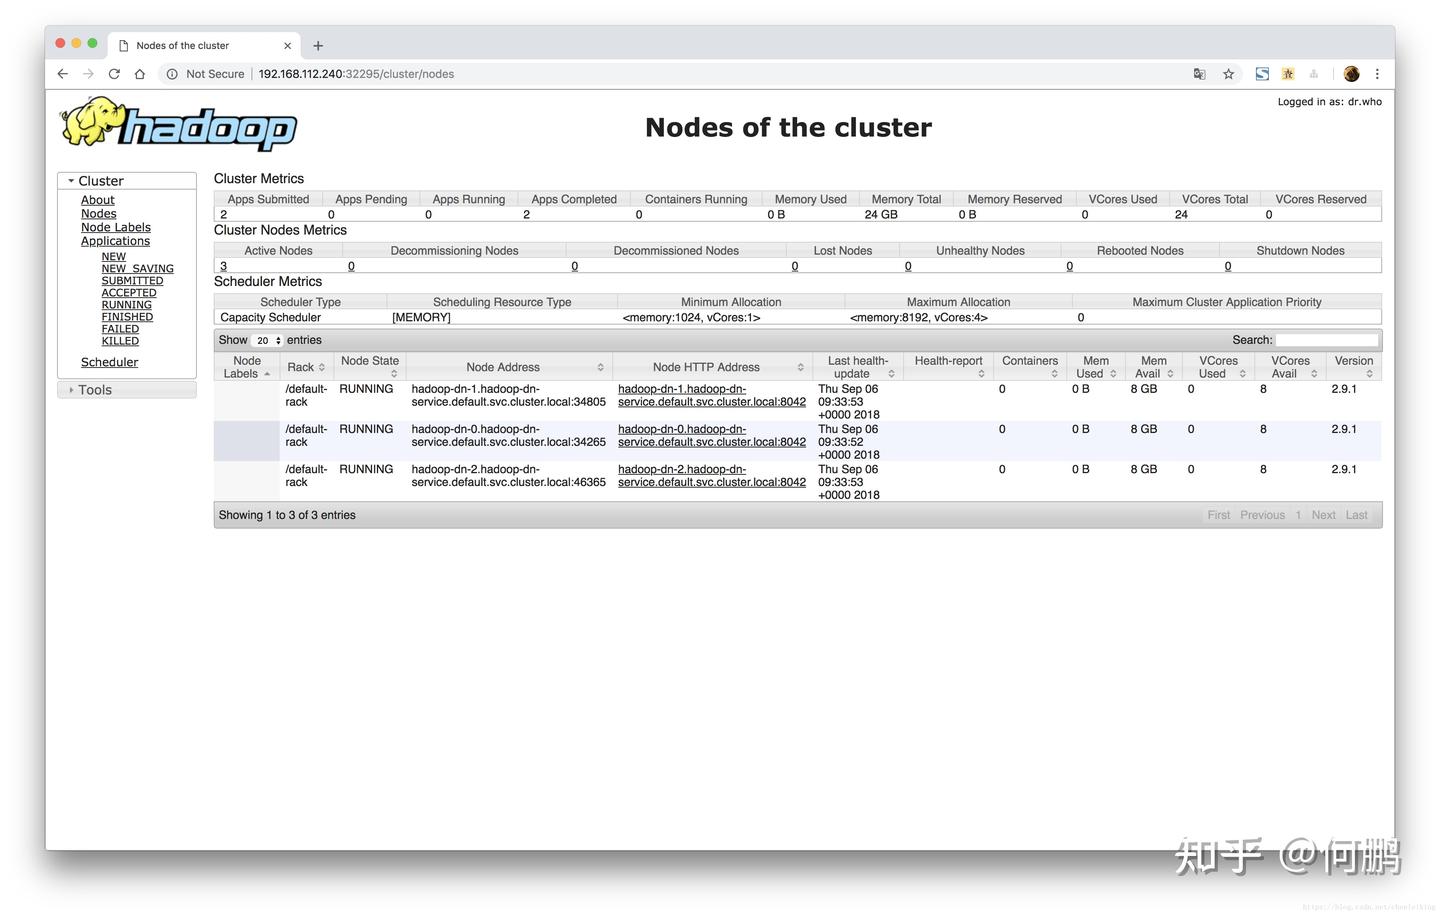The height and width of the screenshot is (915, 1440).
Task: Open the blue S browser extension
Action: [x=1263, y=74]
